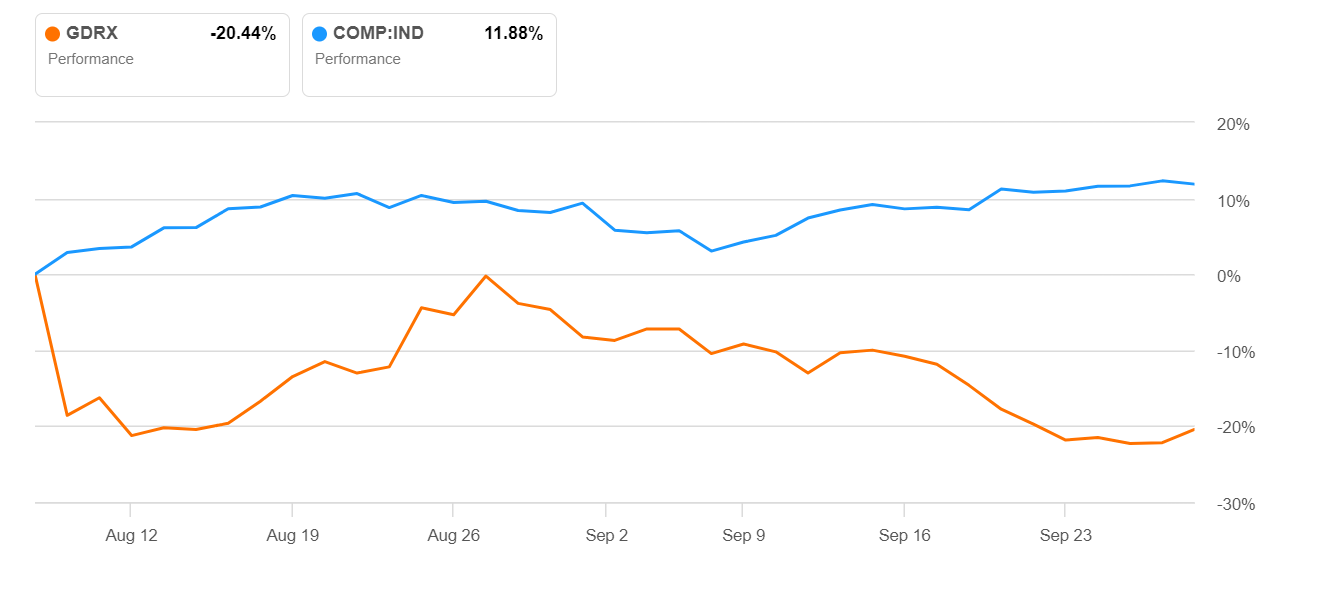Click the Sep 9 date label
Screen dimensions: 1330x591
[x=743, y=536]
